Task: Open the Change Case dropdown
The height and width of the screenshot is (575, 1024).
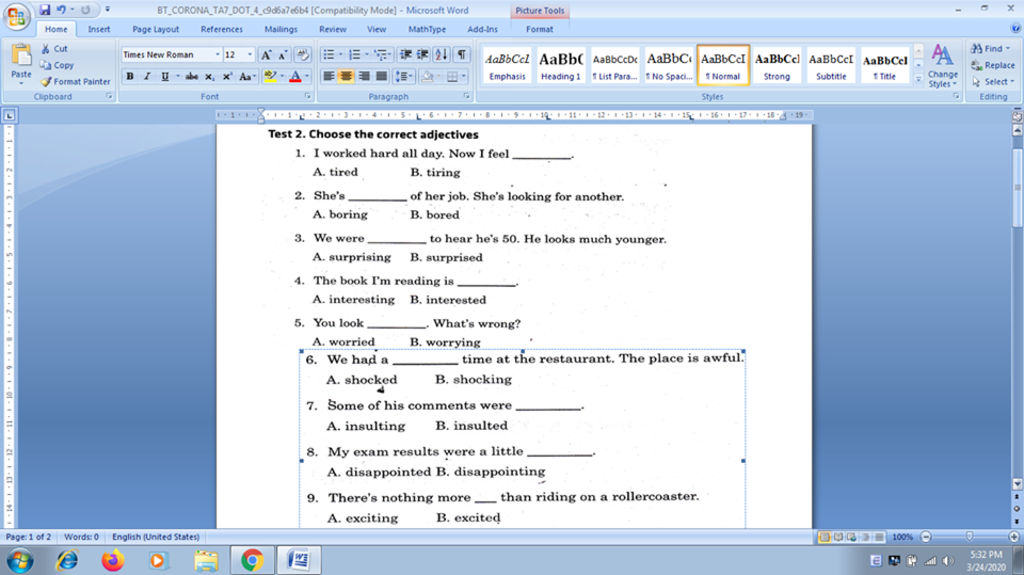Action: click(247, 76)
